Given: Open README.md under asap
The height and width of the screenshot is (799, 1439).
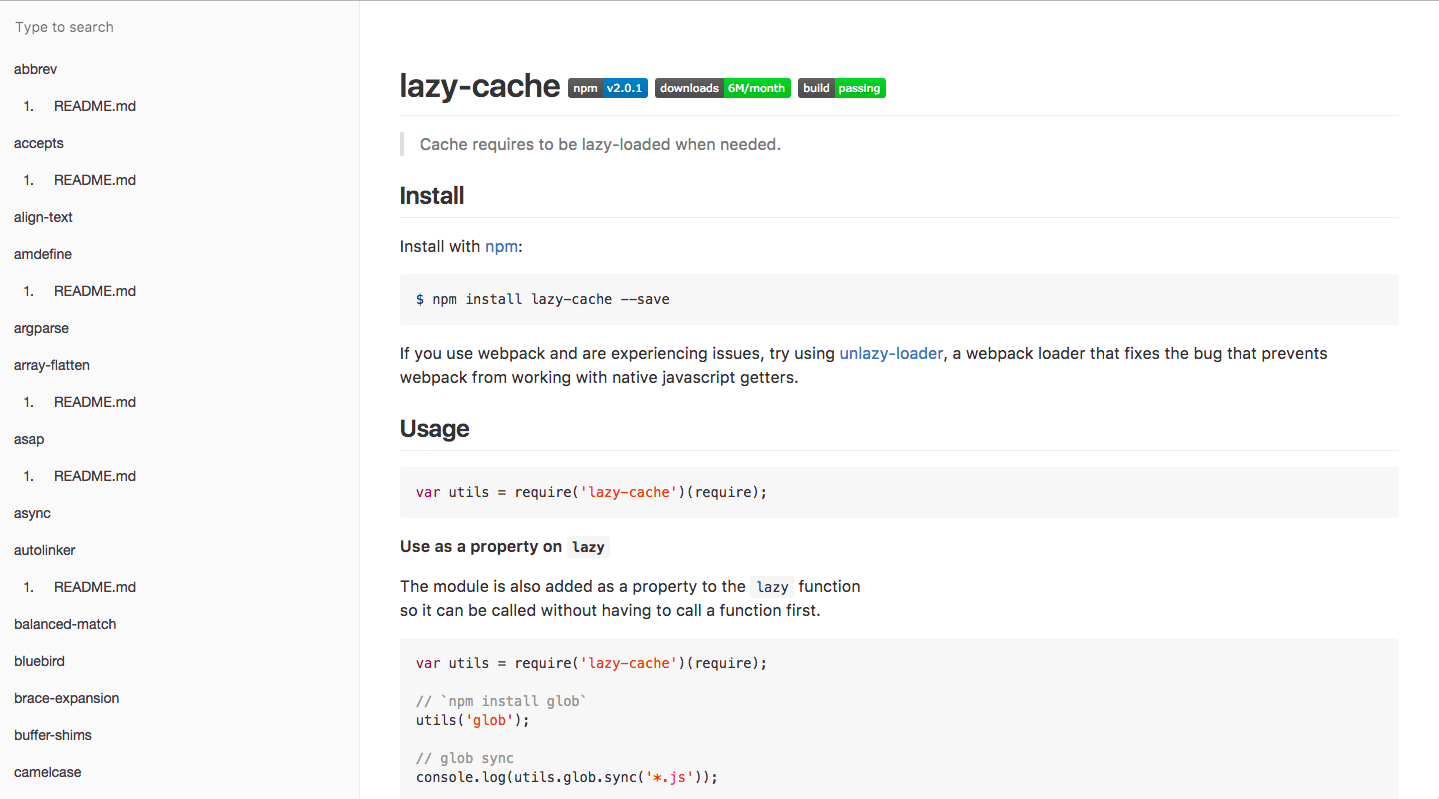Looking at the screenshot, I should click(95, 476).
